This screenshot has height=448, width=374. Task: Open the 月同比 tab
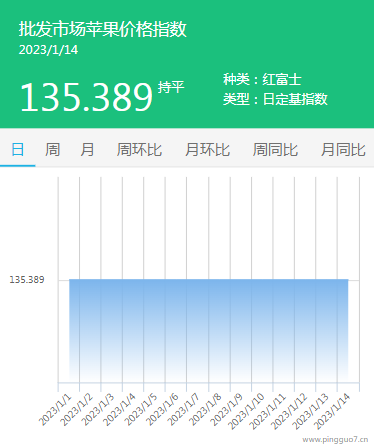(x=343, y=149)
